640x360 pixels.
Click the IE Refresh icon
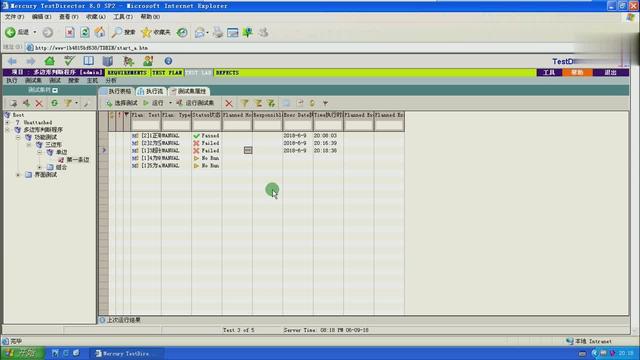click(x=84, y=32)
